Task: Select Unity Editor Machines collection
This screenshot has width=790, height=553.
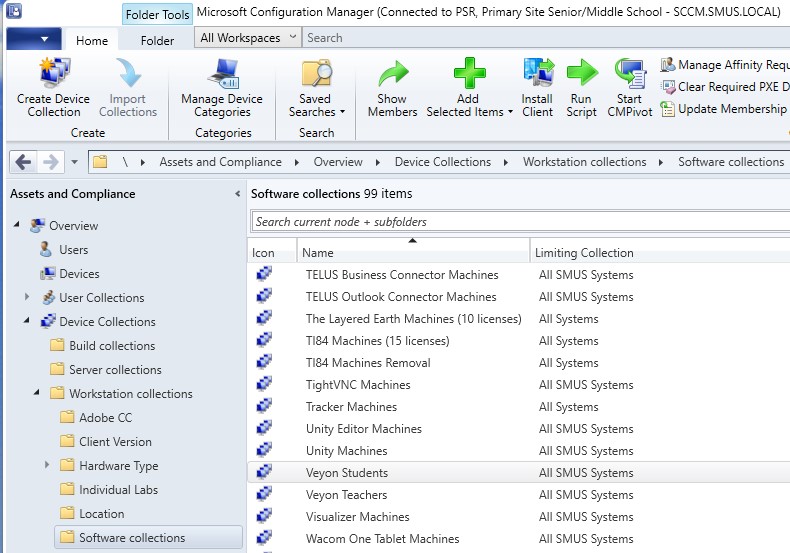Action: pos(363,429)
